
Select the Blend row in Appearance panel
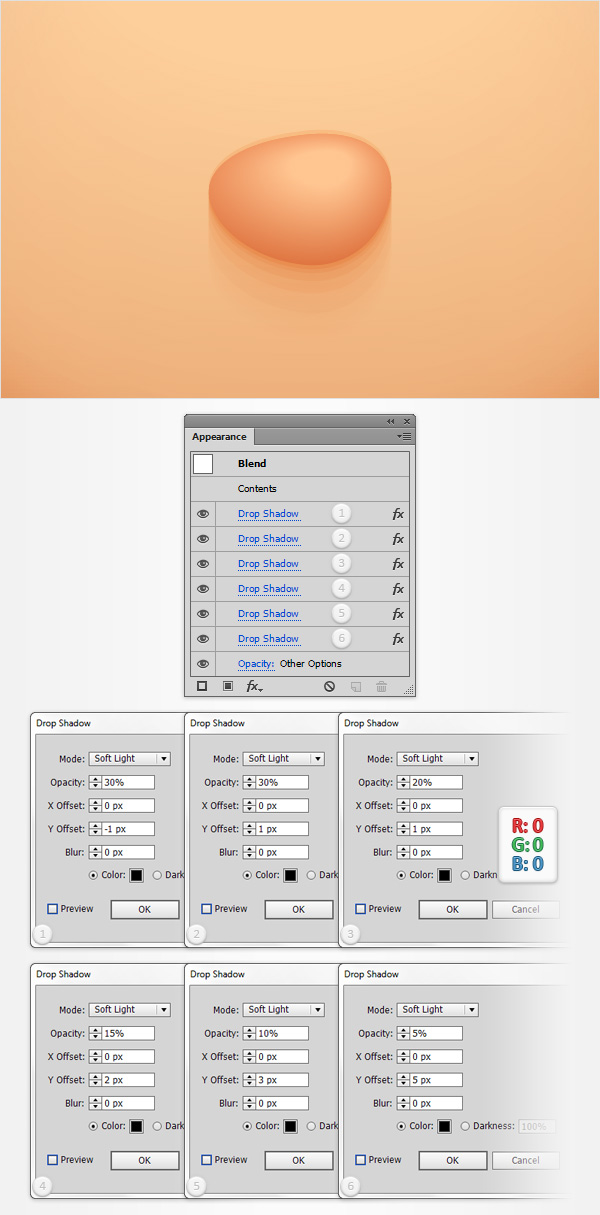pyautogui.click(x=300, y=464)
